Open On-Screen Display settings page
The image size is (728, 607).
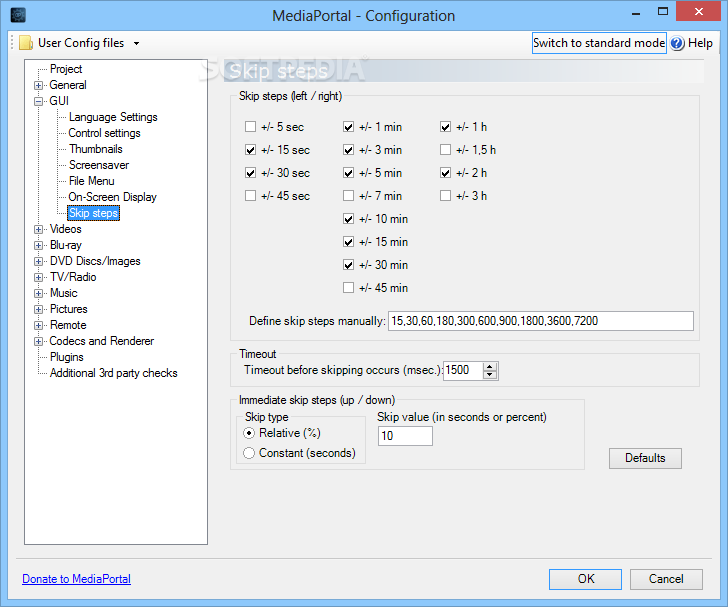[x=113, y=197]
